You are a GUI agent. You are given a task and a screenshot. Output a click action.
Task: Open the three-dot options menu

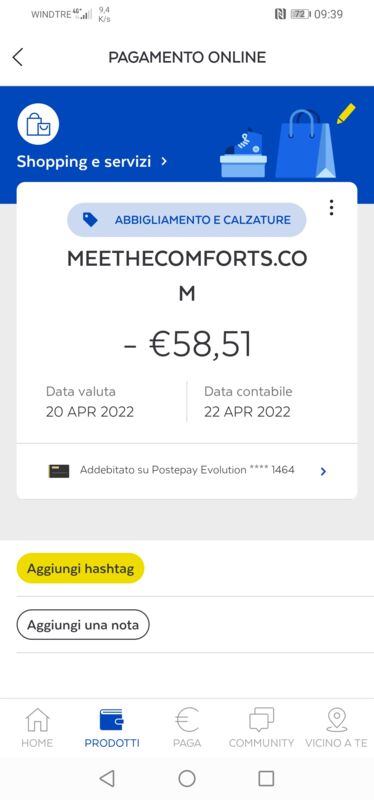click(x=332, y=208)
